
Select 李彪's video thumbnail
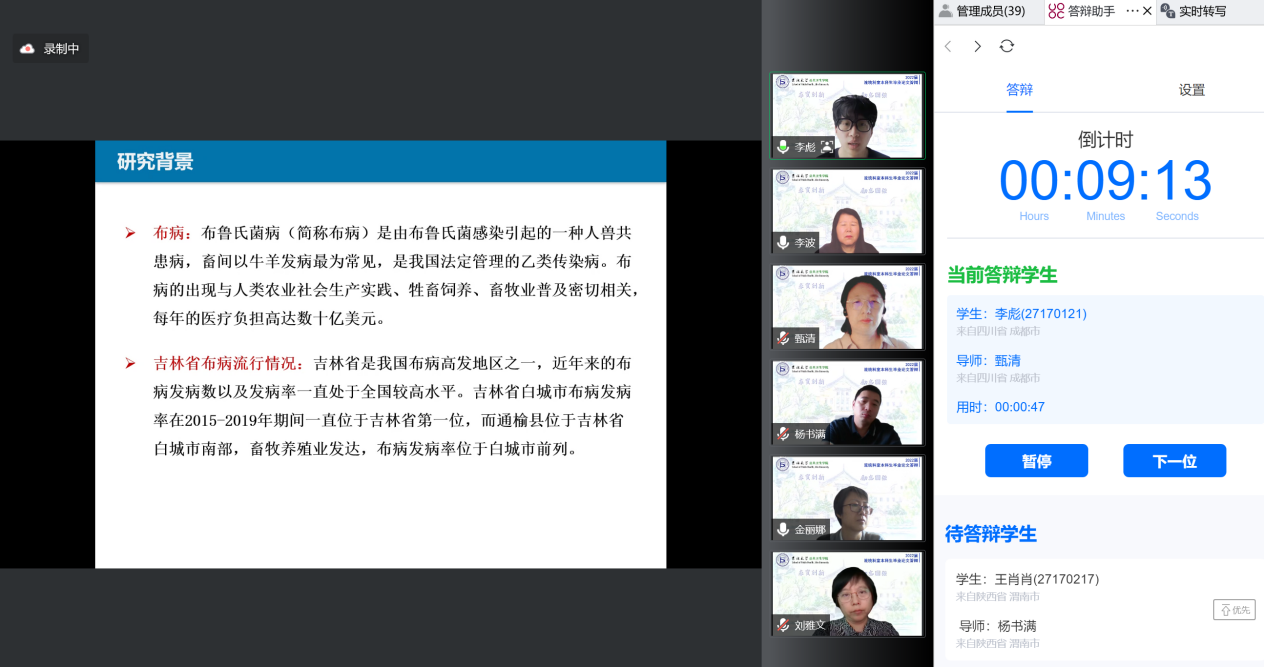(x=848, y=115)
